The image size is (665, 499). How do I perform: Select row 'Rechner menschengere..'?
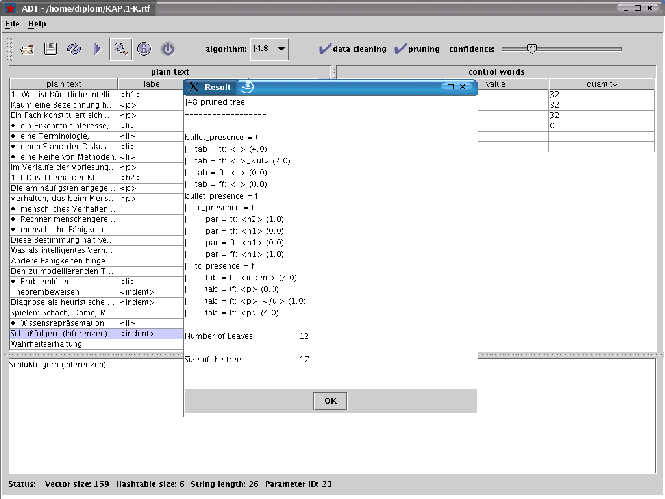pyautogui.click(x=97, y=219)
